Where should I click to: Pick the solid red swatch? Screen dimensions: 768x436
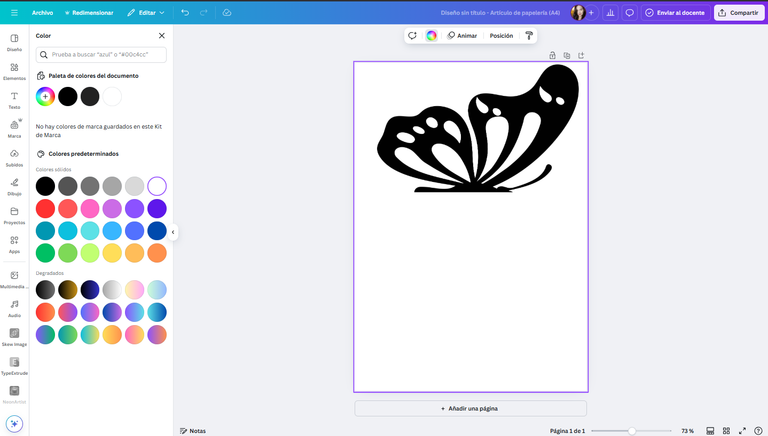pos(45,209)
